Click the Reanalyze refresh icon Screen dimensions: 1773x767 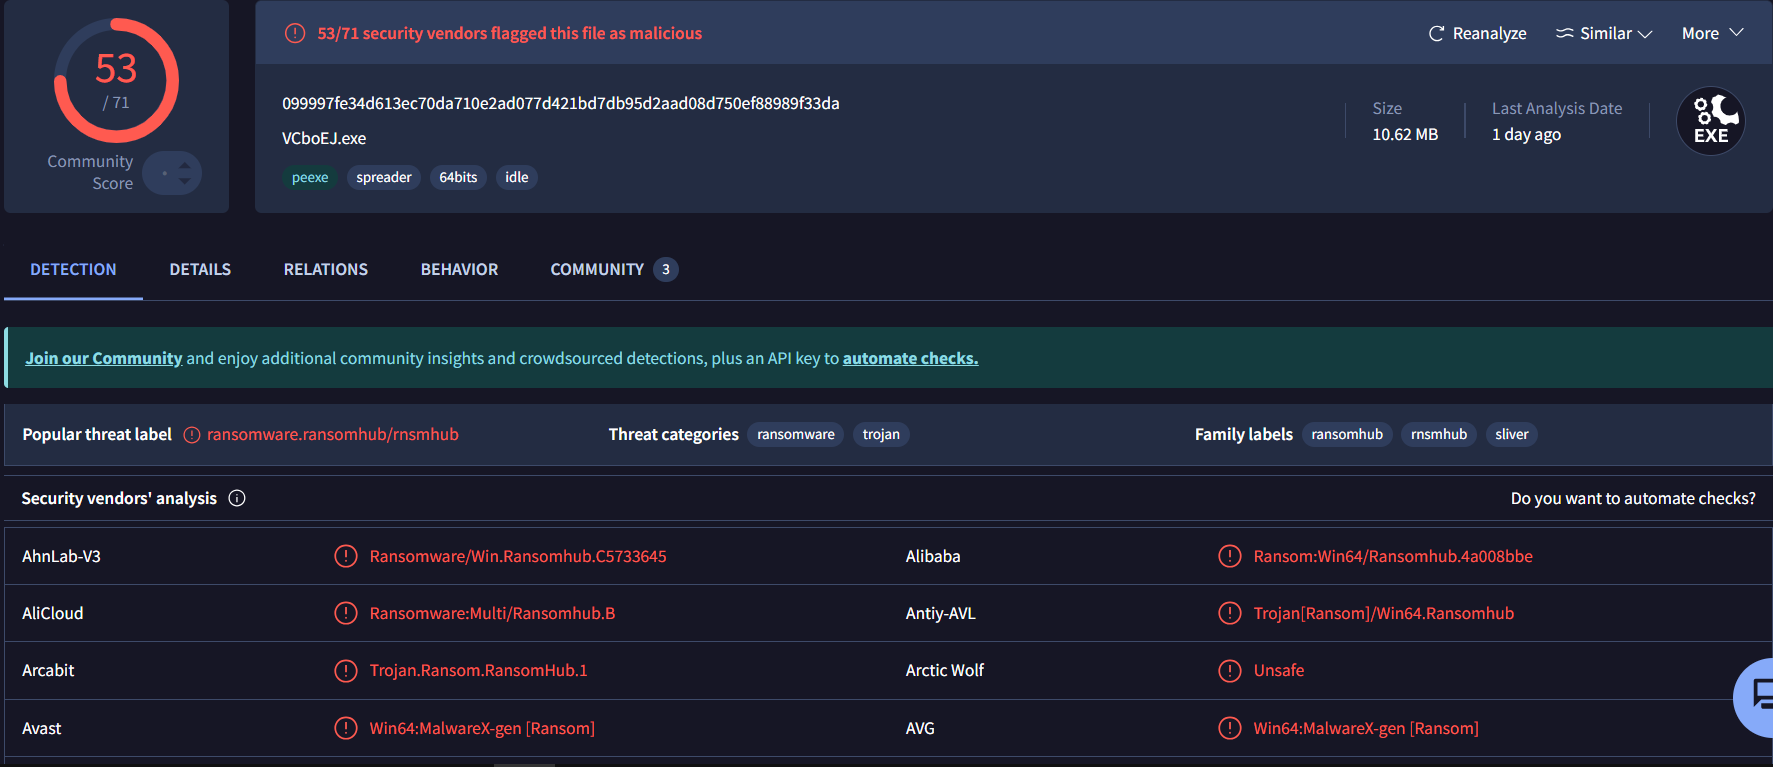1436,34
